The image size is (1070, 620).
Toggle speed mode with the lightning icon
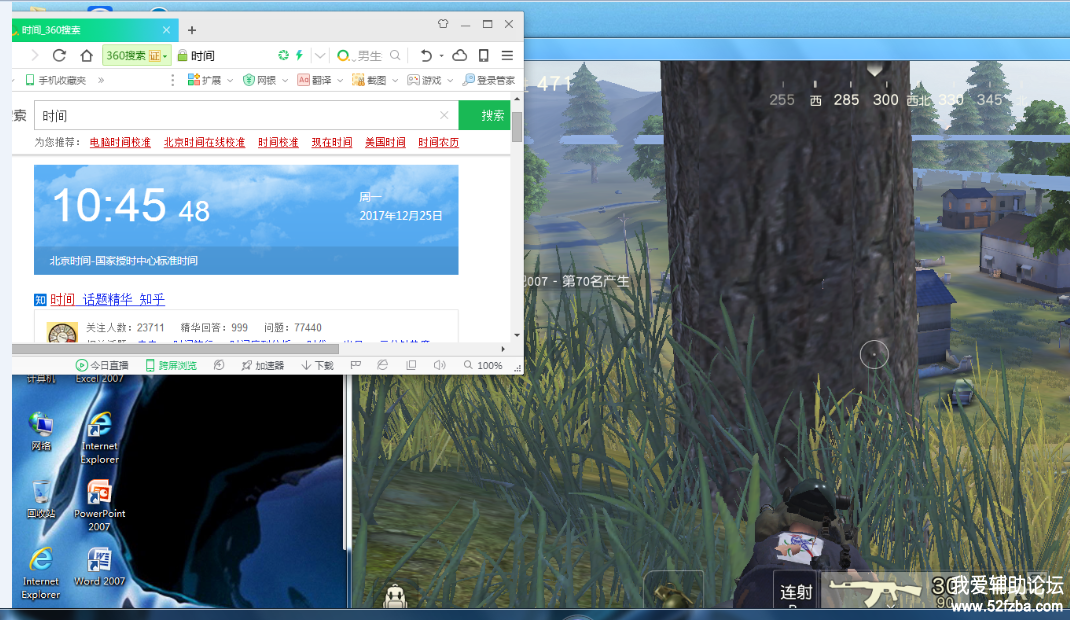[299, 55]
